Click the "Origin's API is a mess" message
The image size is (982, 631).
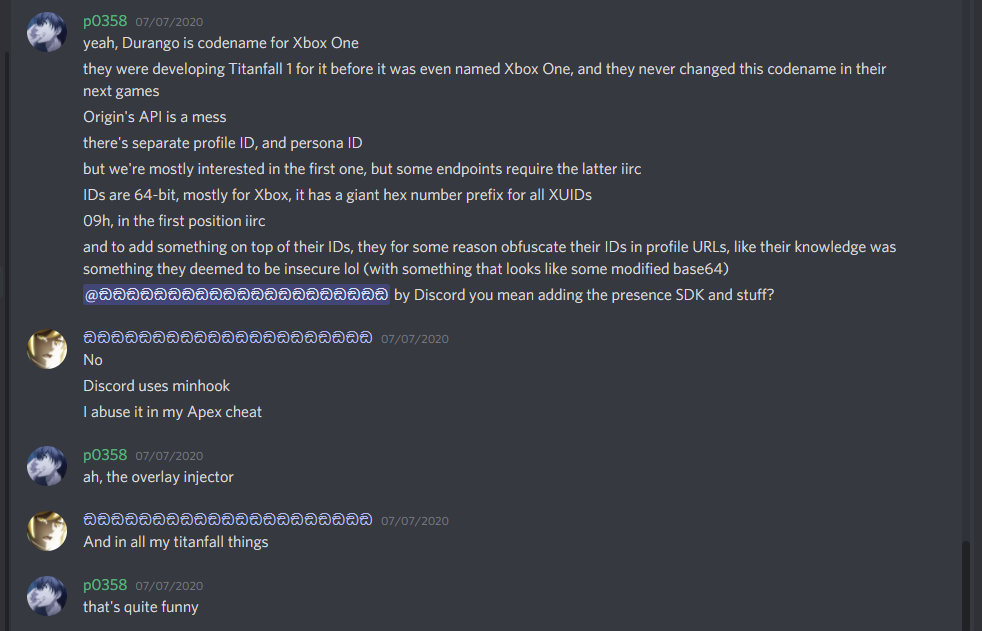pyautogui.click(x=155, y=117)
